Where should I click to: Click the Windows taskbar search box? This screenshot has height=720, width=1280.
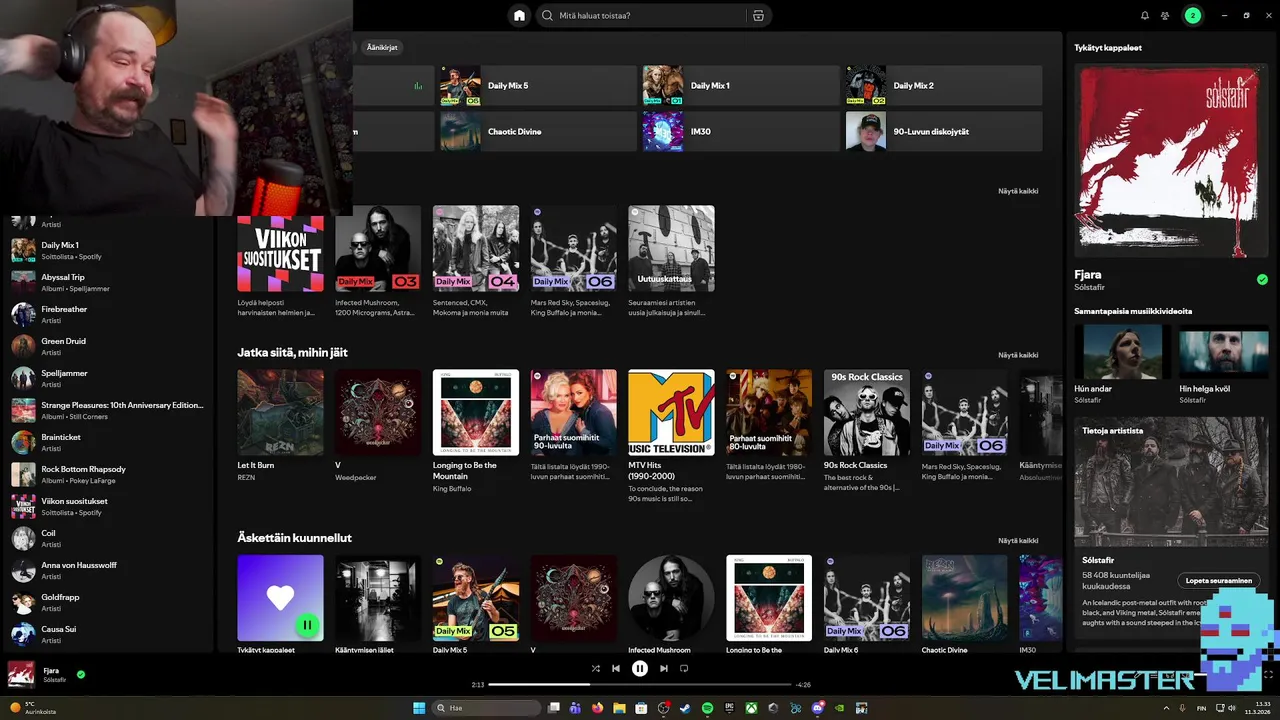pos(486,708)
